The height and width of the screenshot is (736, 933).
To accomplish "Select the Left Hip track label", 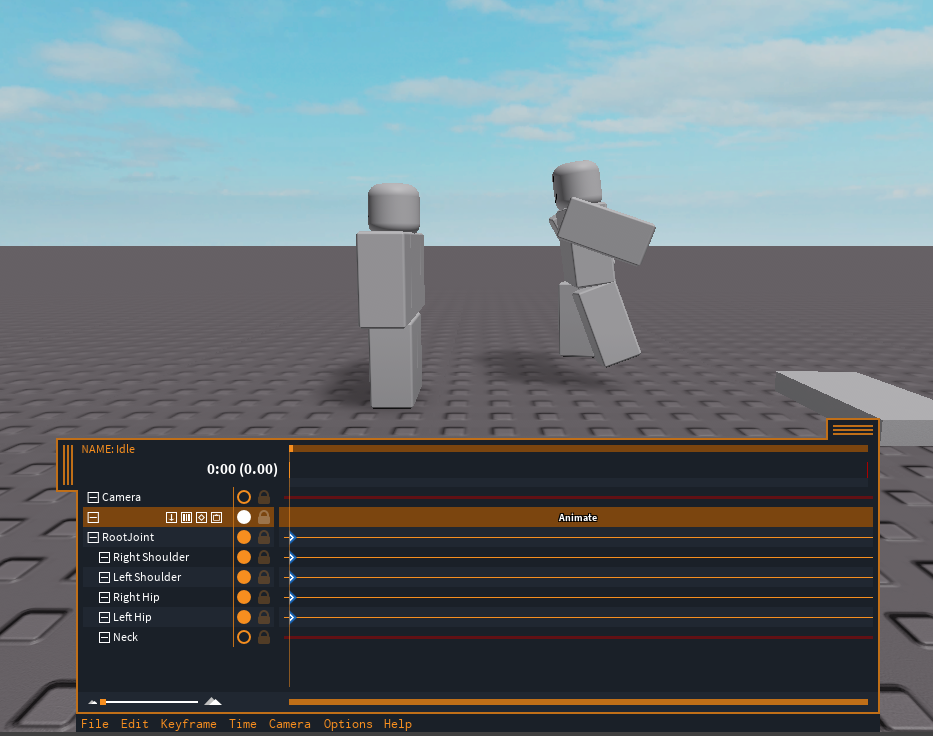I will coord(132,617).
